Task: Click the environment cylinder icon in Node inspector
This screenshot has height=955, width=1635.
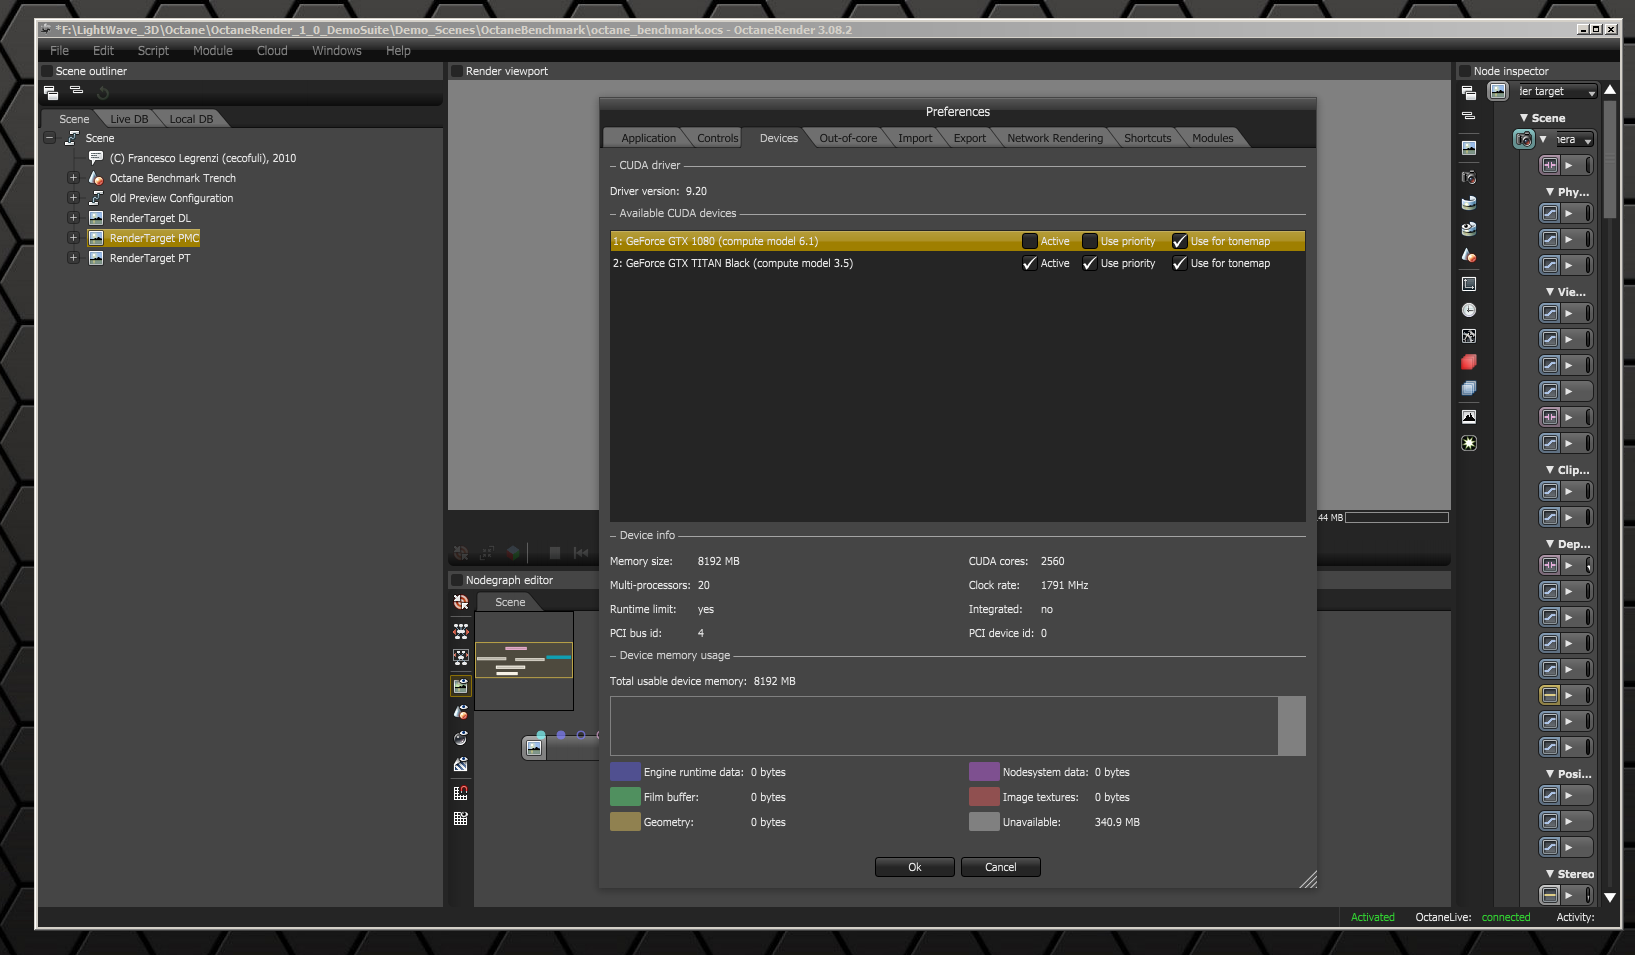Action: coord(1469,203)
